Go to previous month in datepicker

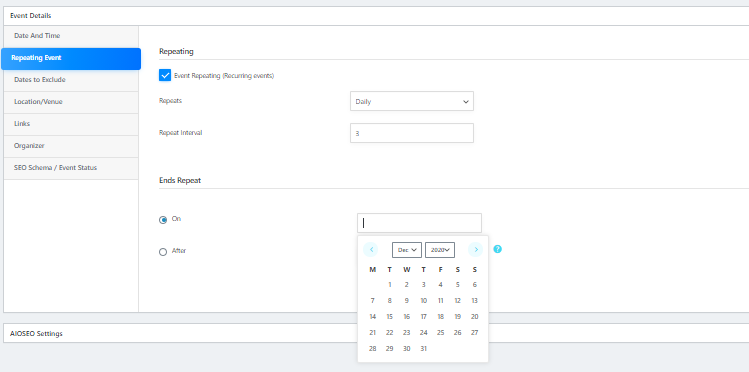[x=370, y=249]
